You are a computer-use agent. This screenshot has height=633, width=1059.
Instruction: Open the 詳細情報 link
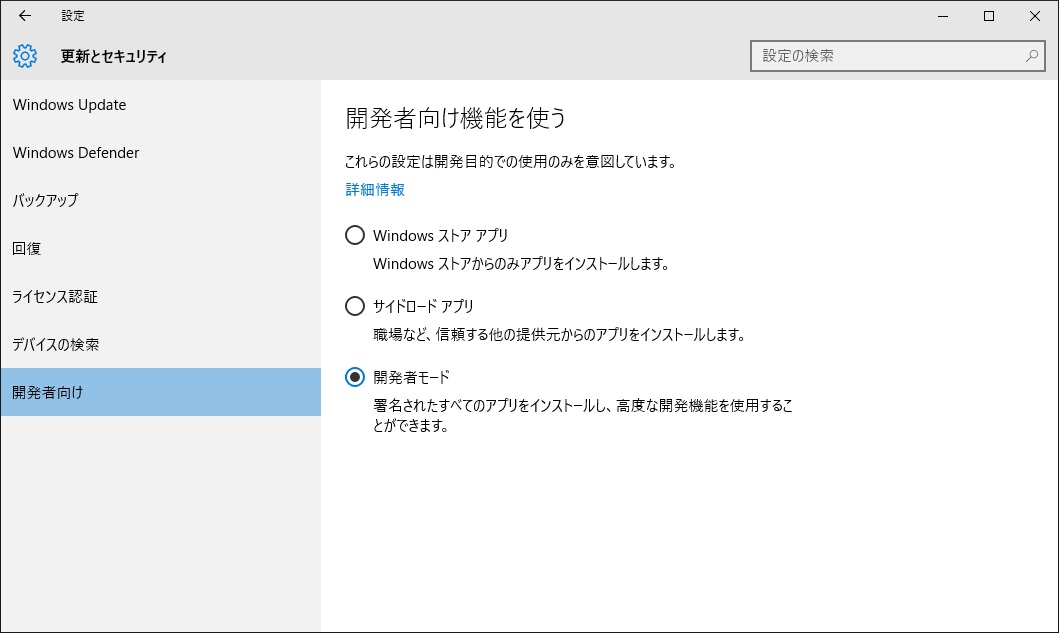[x=375, y=190]
